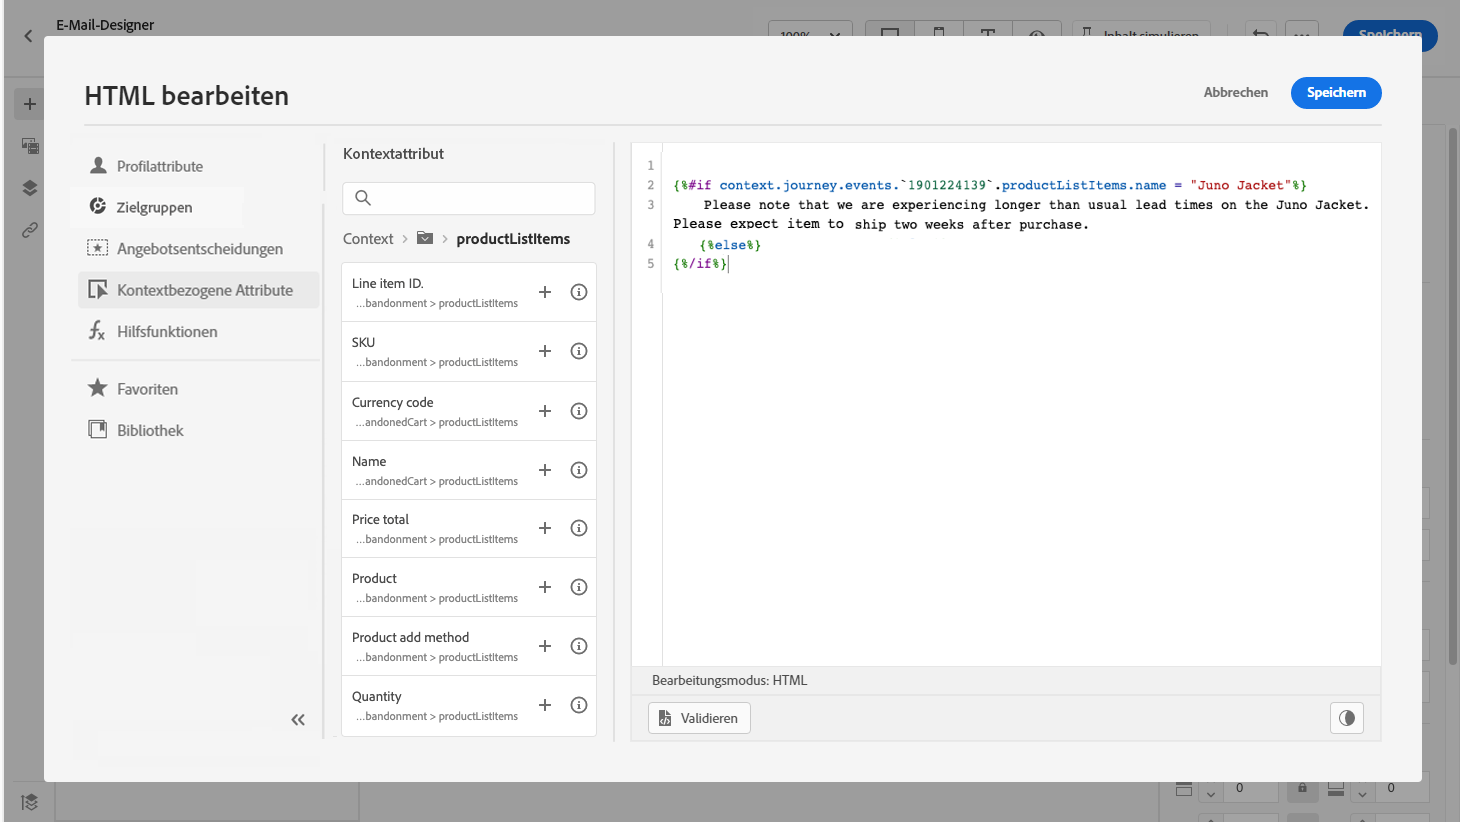Add the Currency code attribute
The width and height of the screenshot is (1460, 822).
tap(545, 411)
